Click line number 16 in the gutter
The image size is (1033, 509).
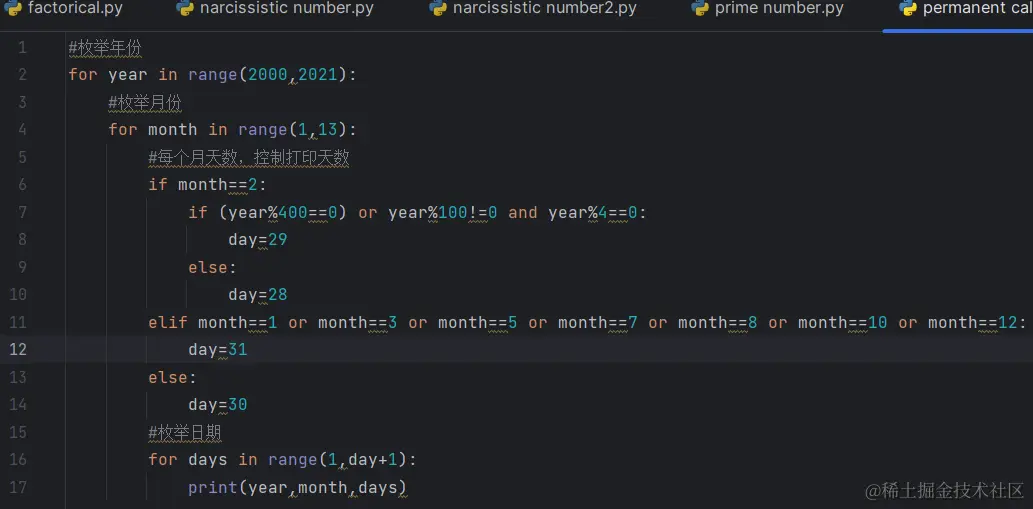[18, 459]
